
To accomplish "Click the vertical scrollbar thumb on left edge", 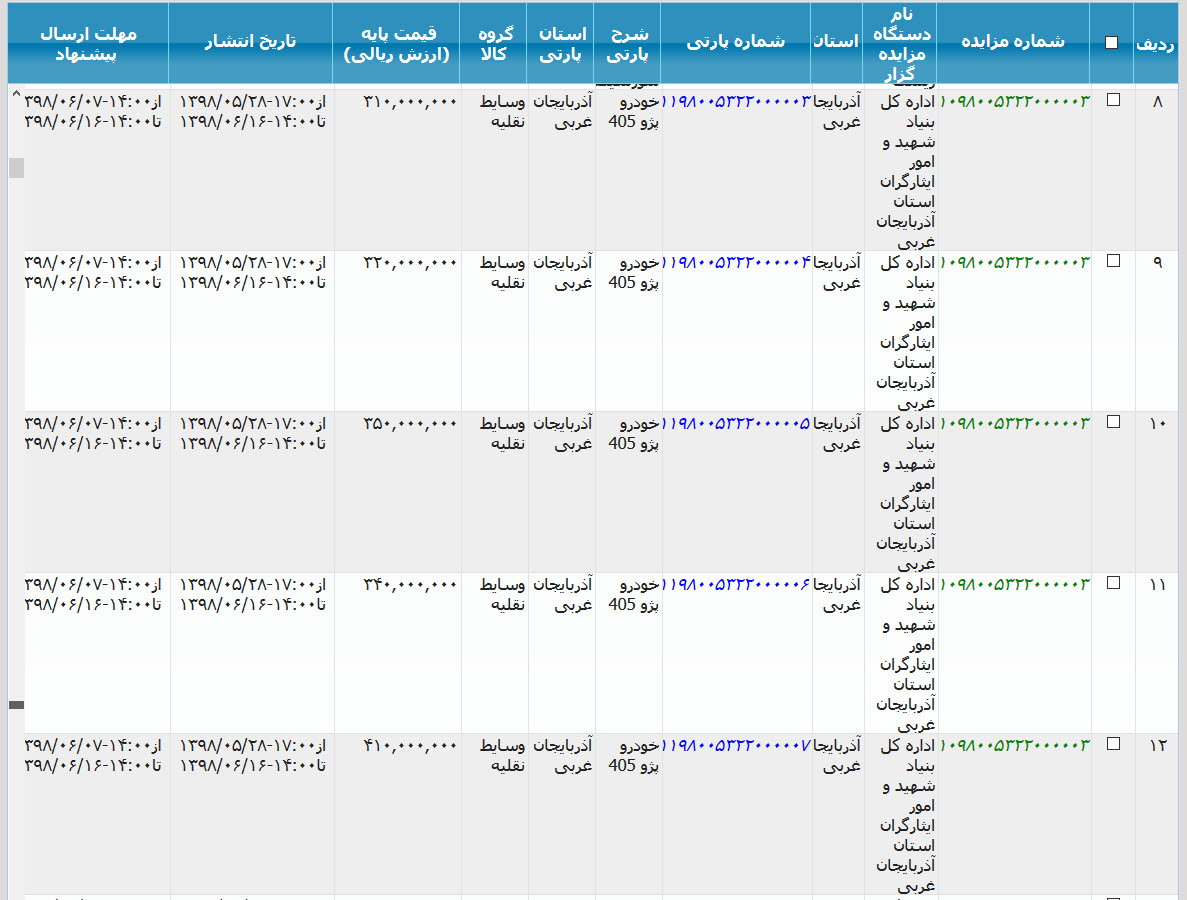I will click(16, 168).
